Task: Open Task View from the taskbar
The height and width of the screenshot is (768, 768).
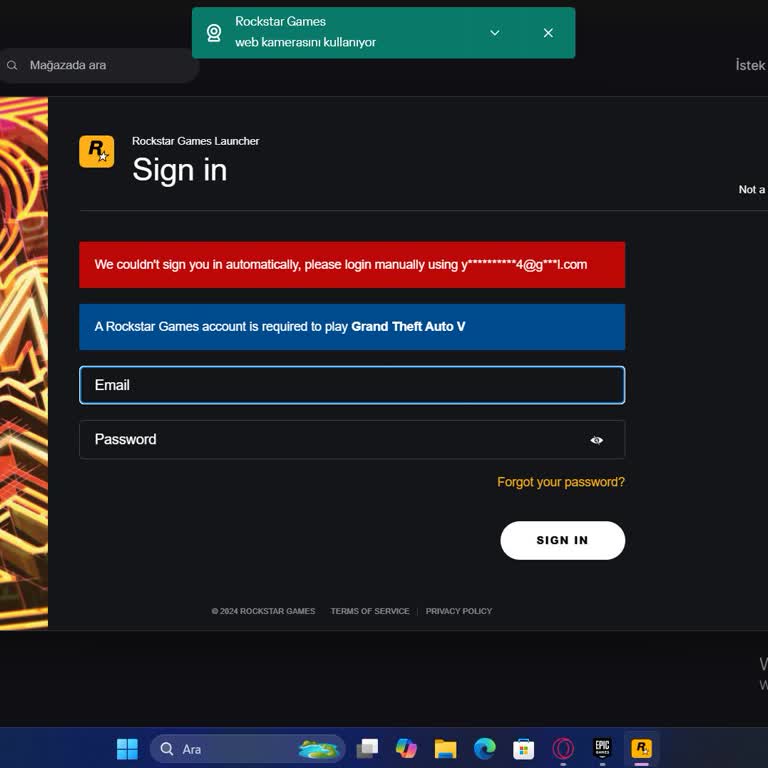Action: (367, 749)
